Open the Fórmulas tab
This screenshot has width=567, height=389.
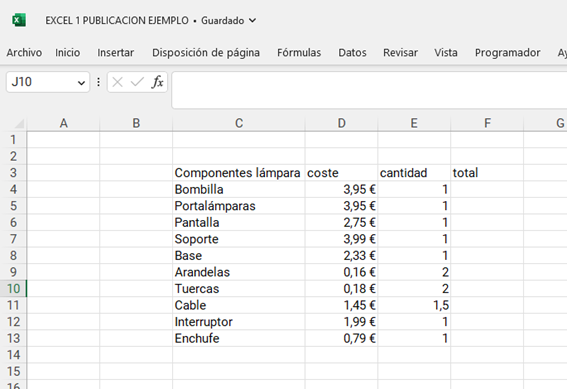click(299, 53)
